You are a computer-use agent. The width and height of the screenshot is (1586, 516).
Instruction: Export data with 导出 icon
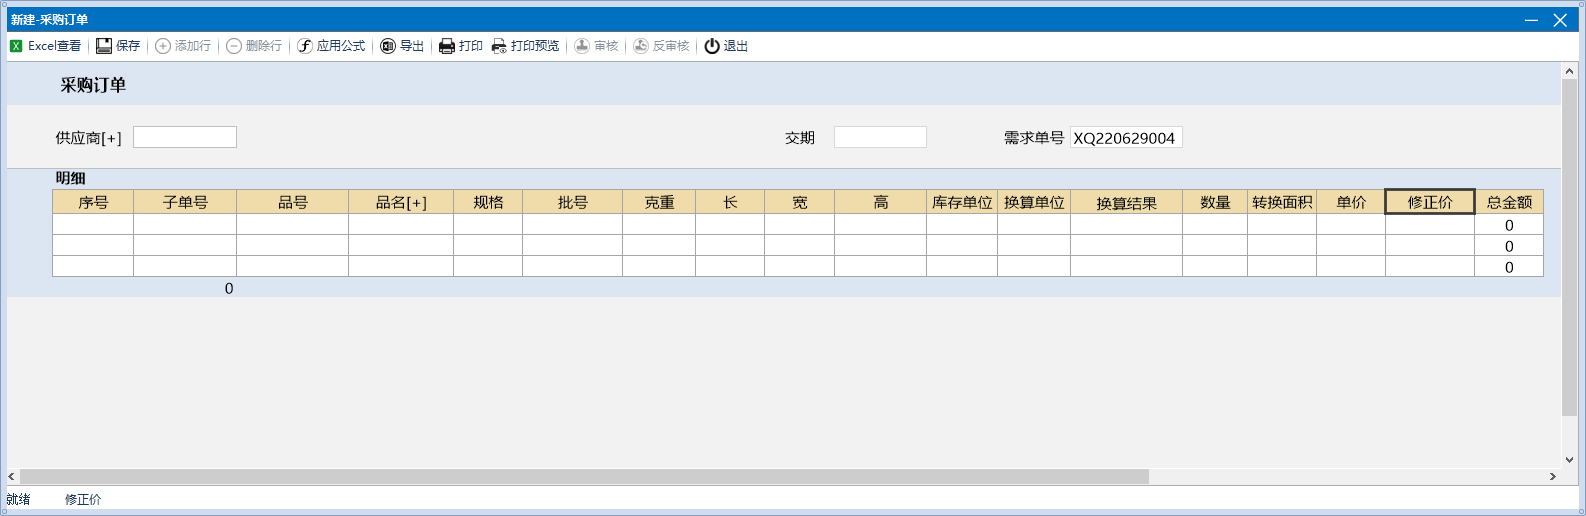tap(388, 46)
